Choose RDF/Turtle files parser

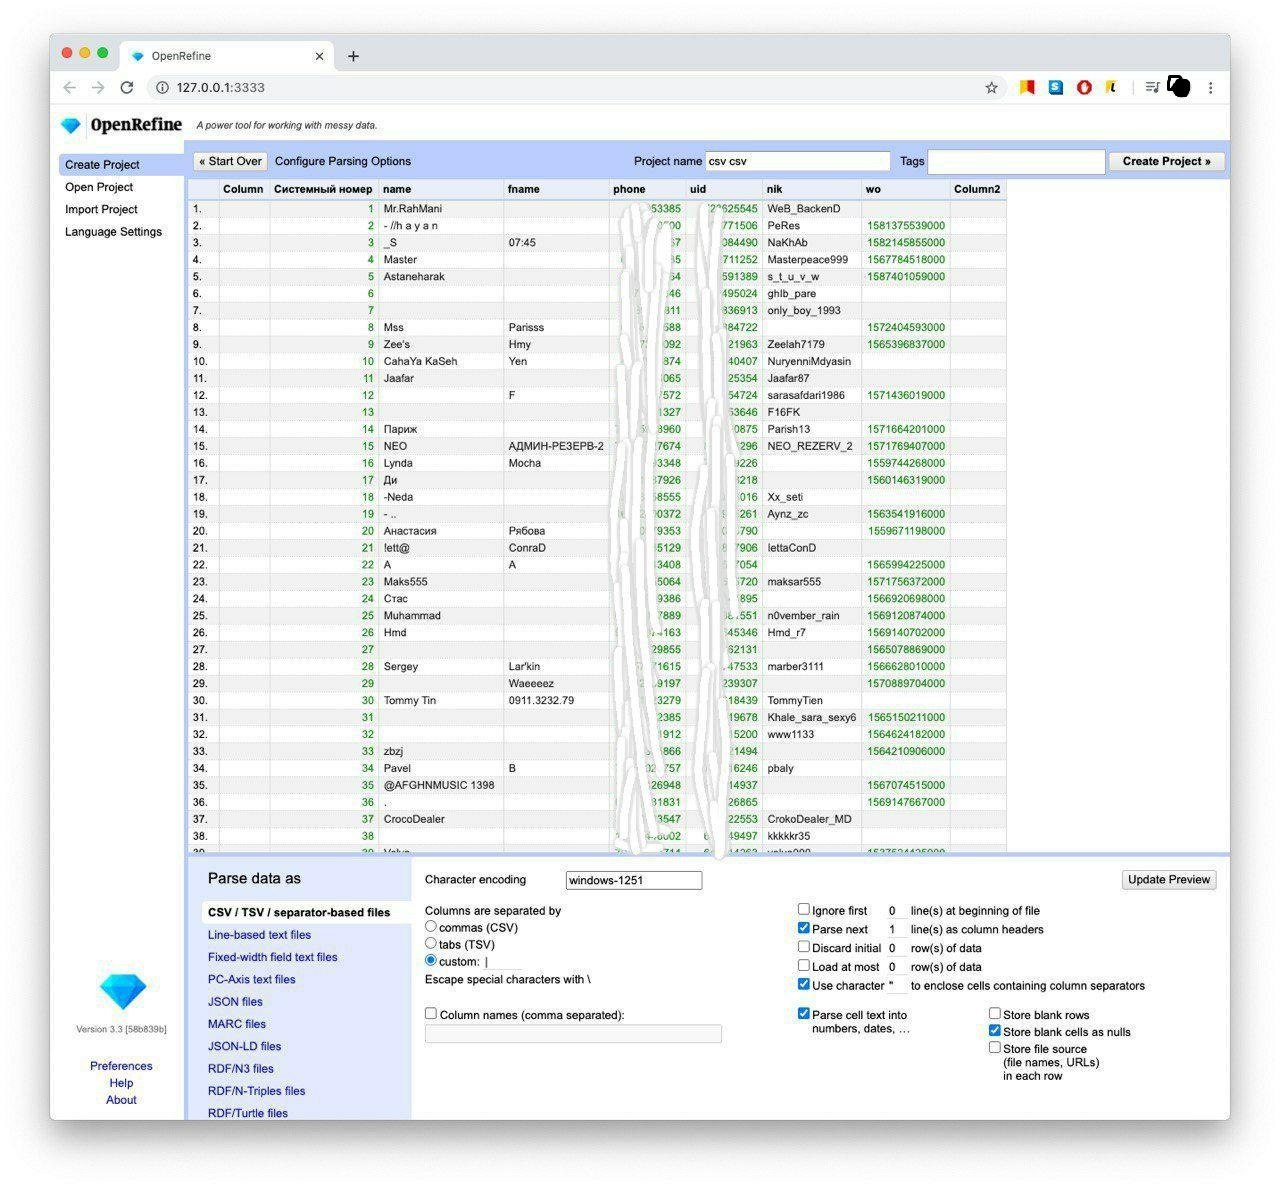tap(247, 1113)
